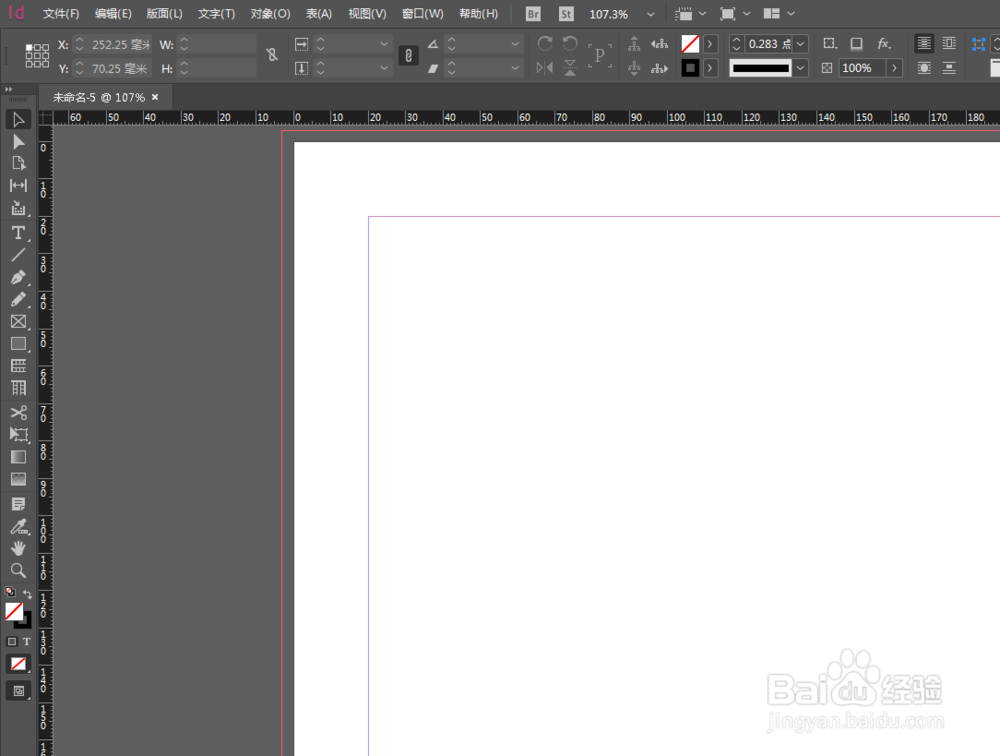1000x756 pixels.
Task: Toggle the scale percentage chain link
Action: pyautogui.click(x=409, y=56)
